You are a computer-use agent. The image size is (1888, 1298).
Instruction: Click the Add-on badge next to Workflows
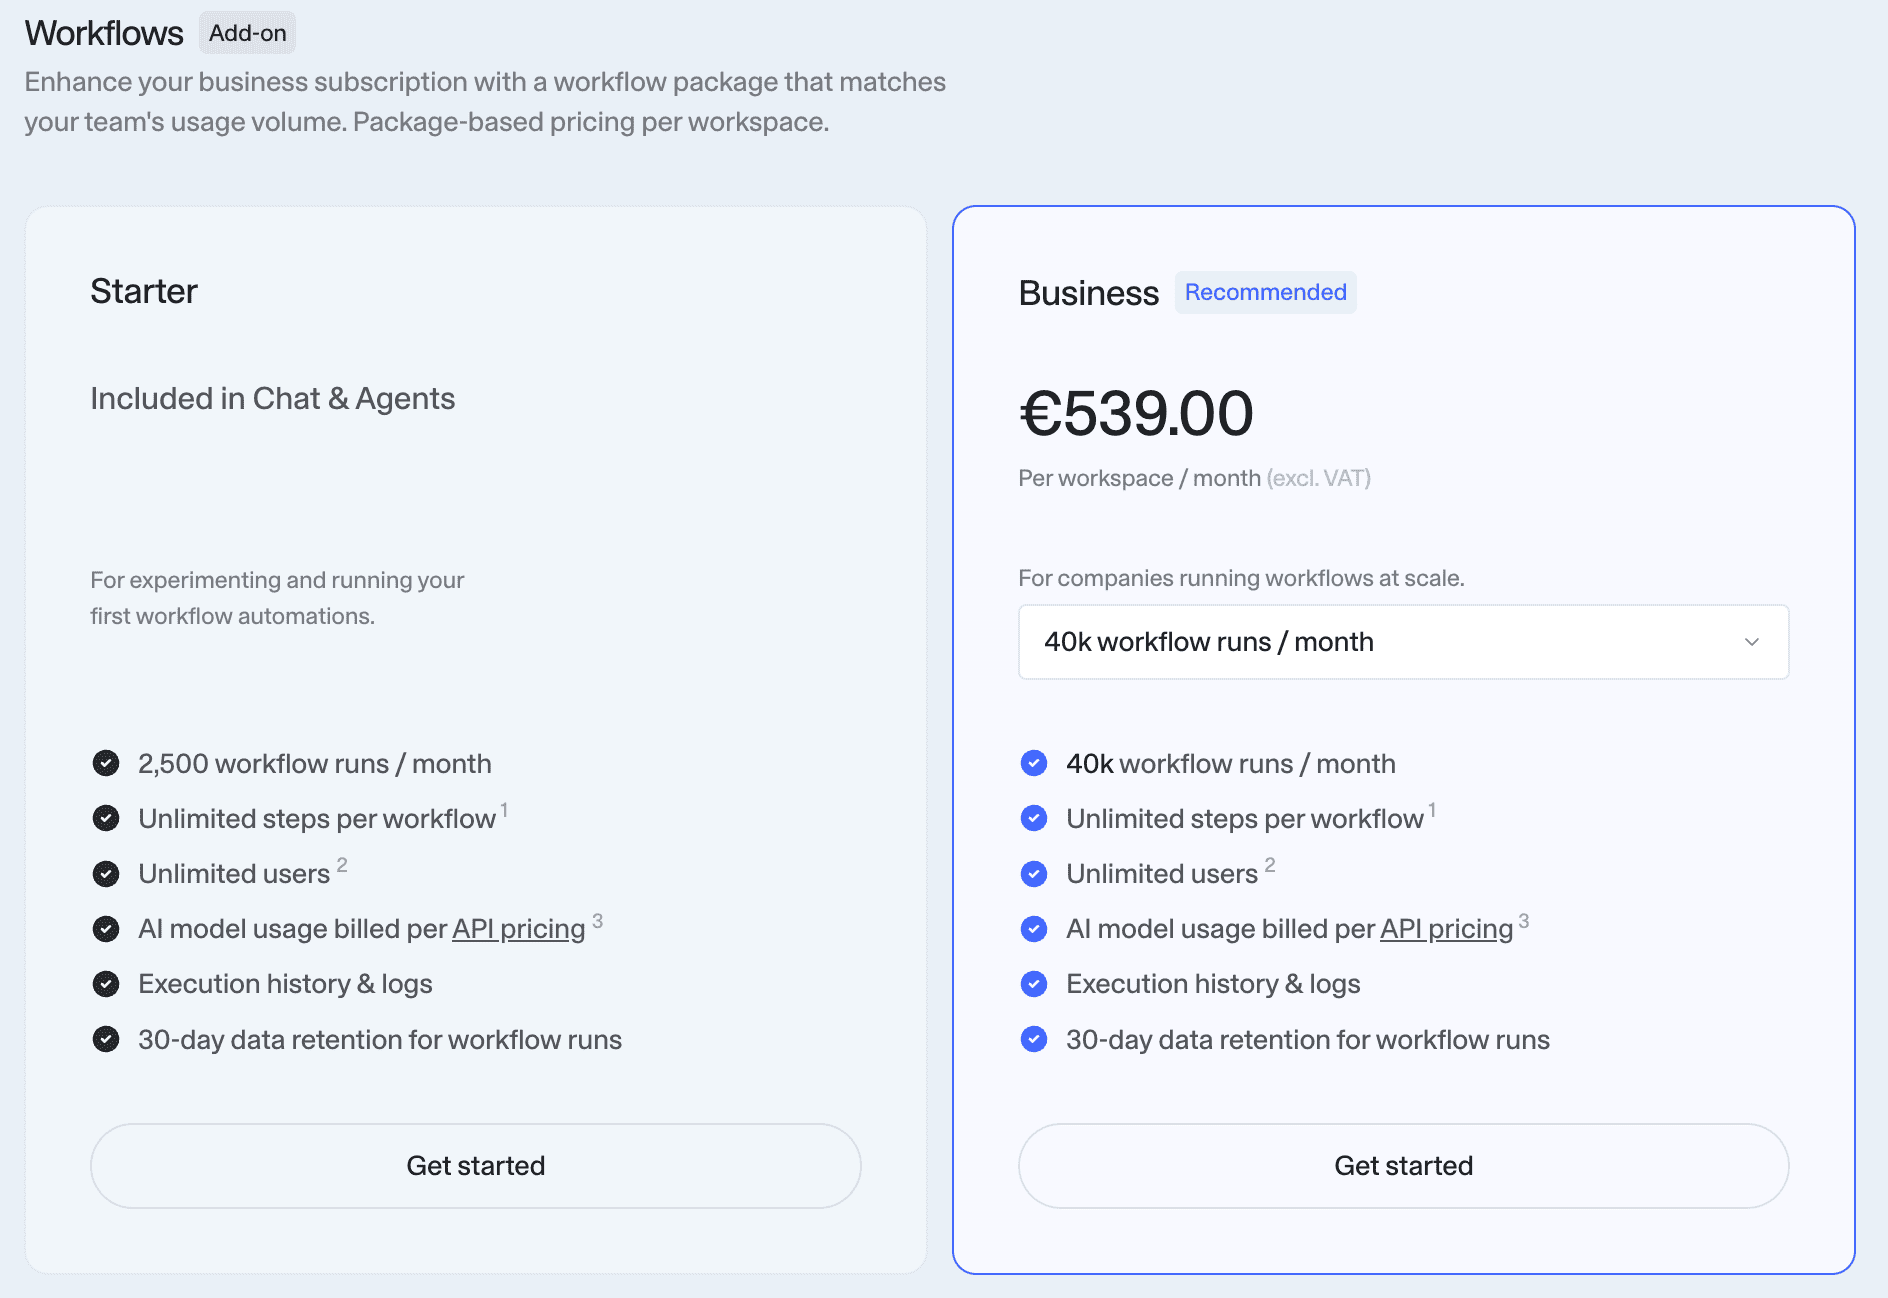coord(247,33)
